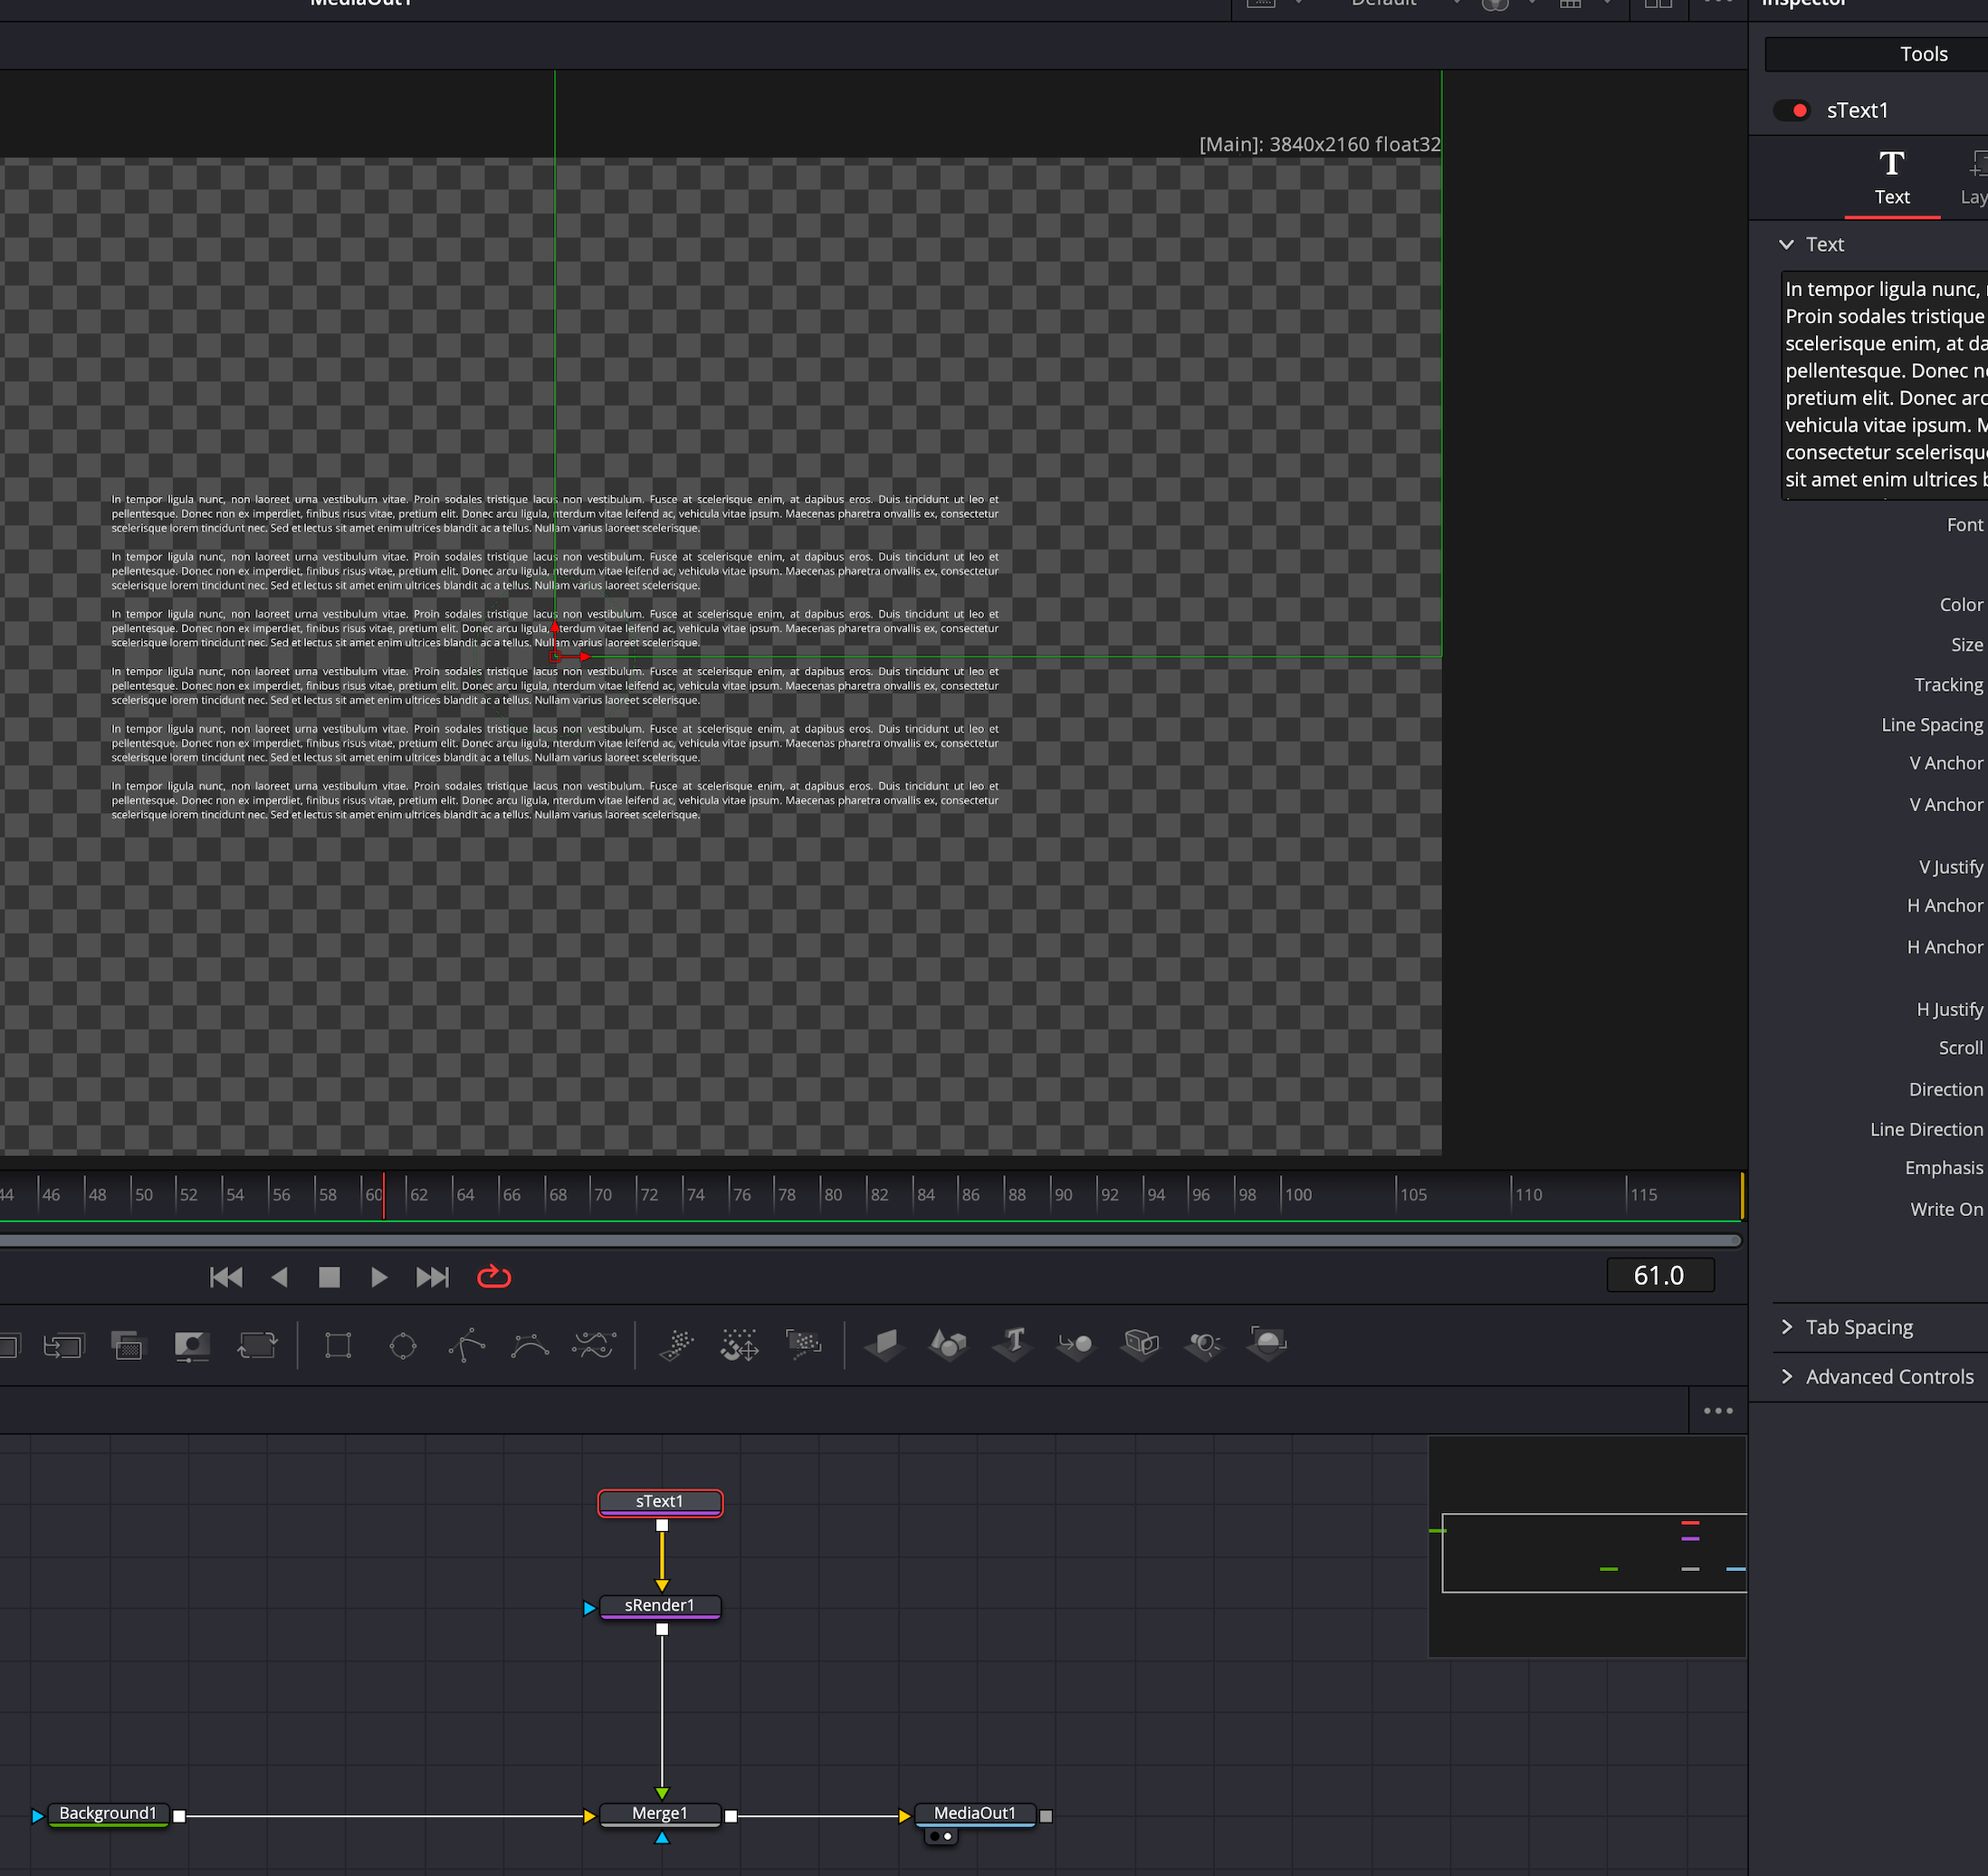The height and width of the screenshot is (1876, 1988).
Task: Click the "Line Direction" label
Action: (1926, 1130)
